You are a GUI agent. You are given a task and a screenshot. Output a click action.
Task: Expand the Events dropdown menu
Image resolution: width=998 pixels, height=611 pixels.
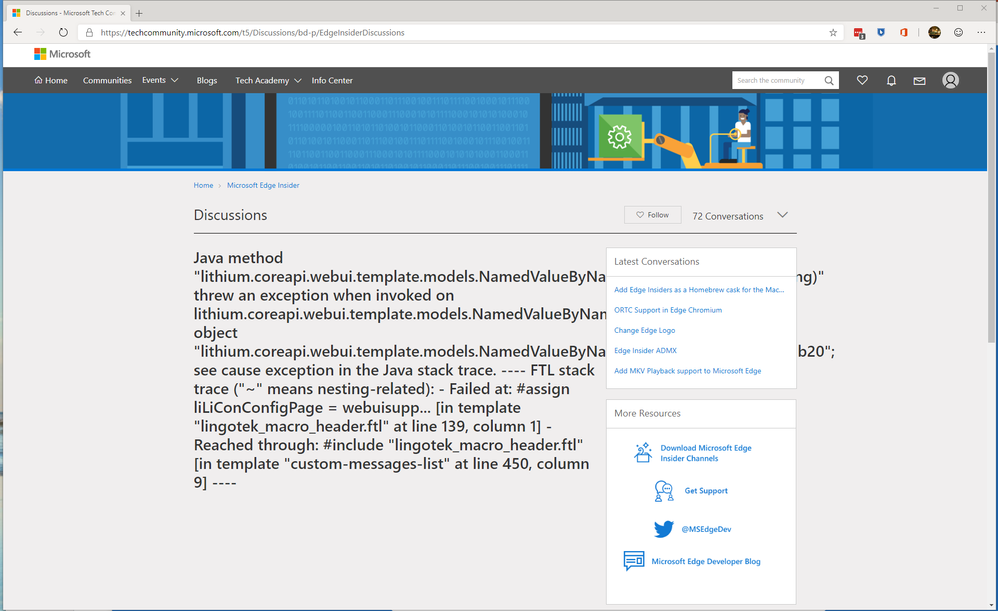click(x=160, y=80)
